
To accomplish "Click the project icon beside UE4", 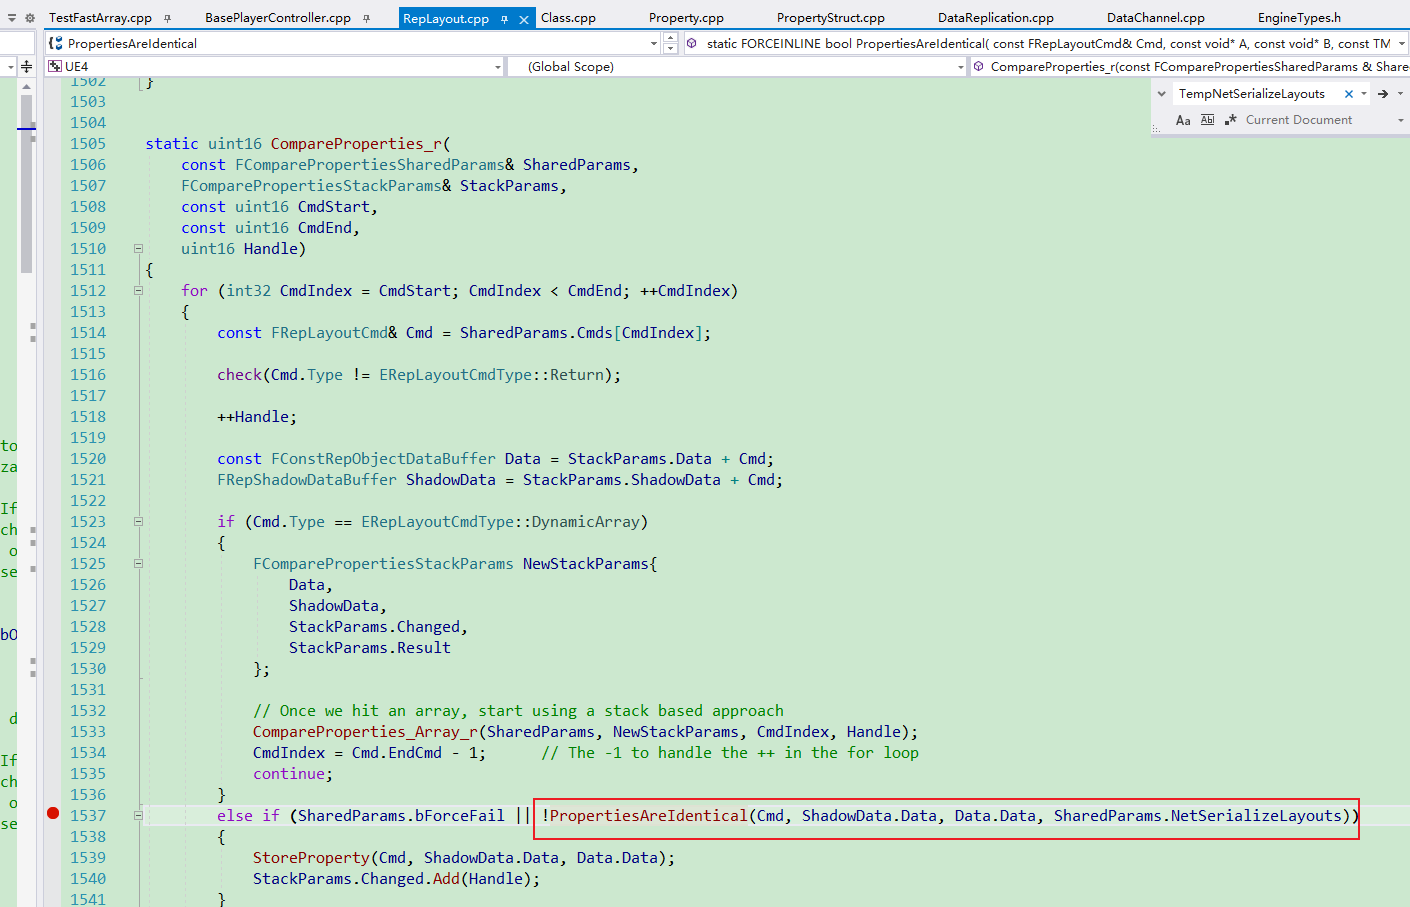I will click(x=55, y=66).
